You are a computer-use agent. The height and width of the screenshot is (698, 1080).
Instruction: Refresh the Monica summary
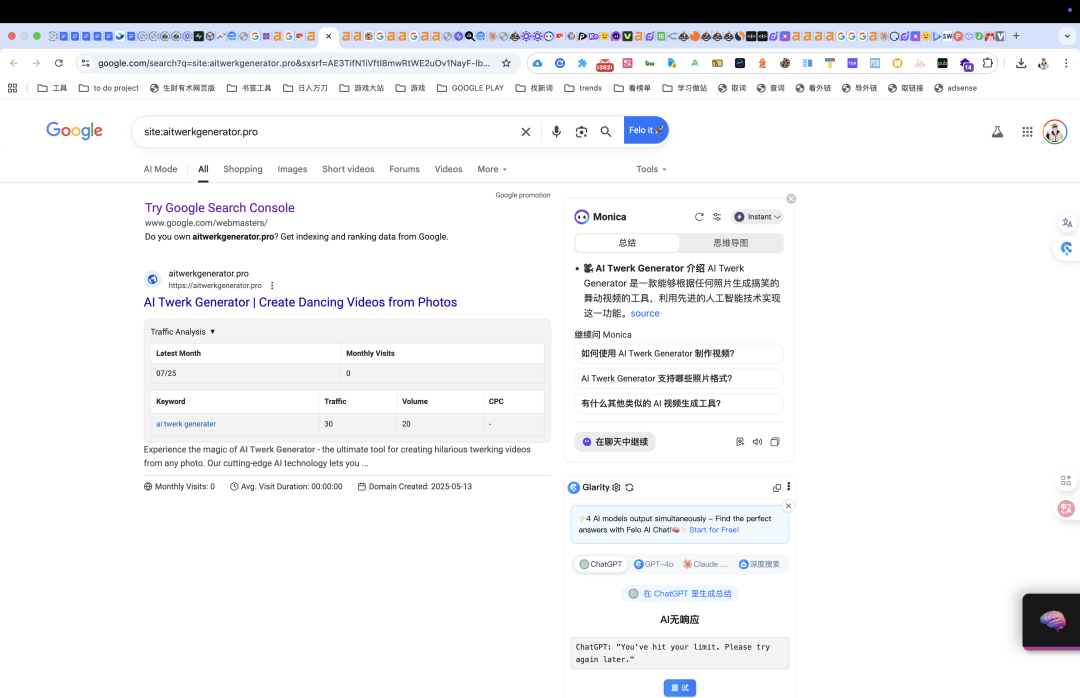click(x=699, y=216)
